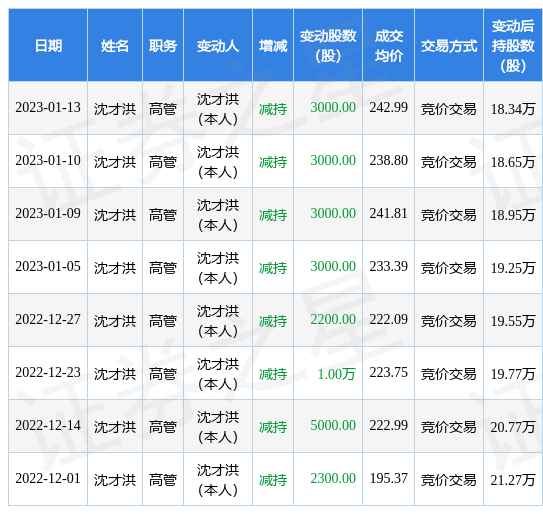The height and width of the screenshot is (514, 543).
Task: Click holdings value 18.65万
Action: point(513,162)
